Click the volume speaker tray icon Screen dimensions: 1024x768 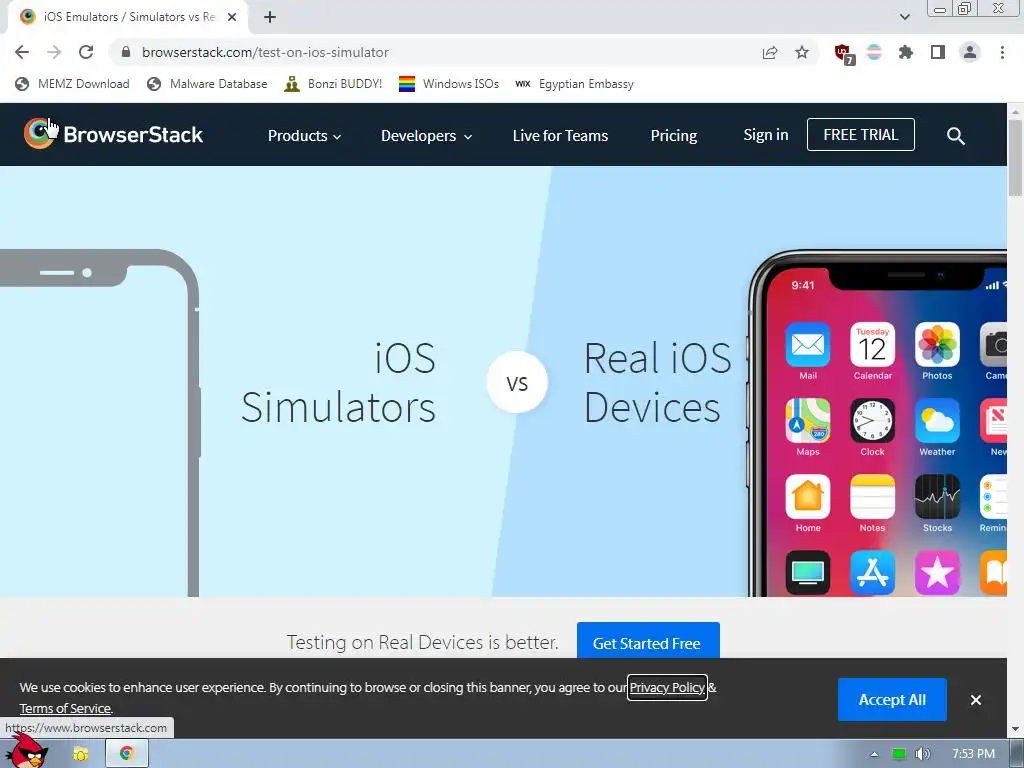coord(922,754)
